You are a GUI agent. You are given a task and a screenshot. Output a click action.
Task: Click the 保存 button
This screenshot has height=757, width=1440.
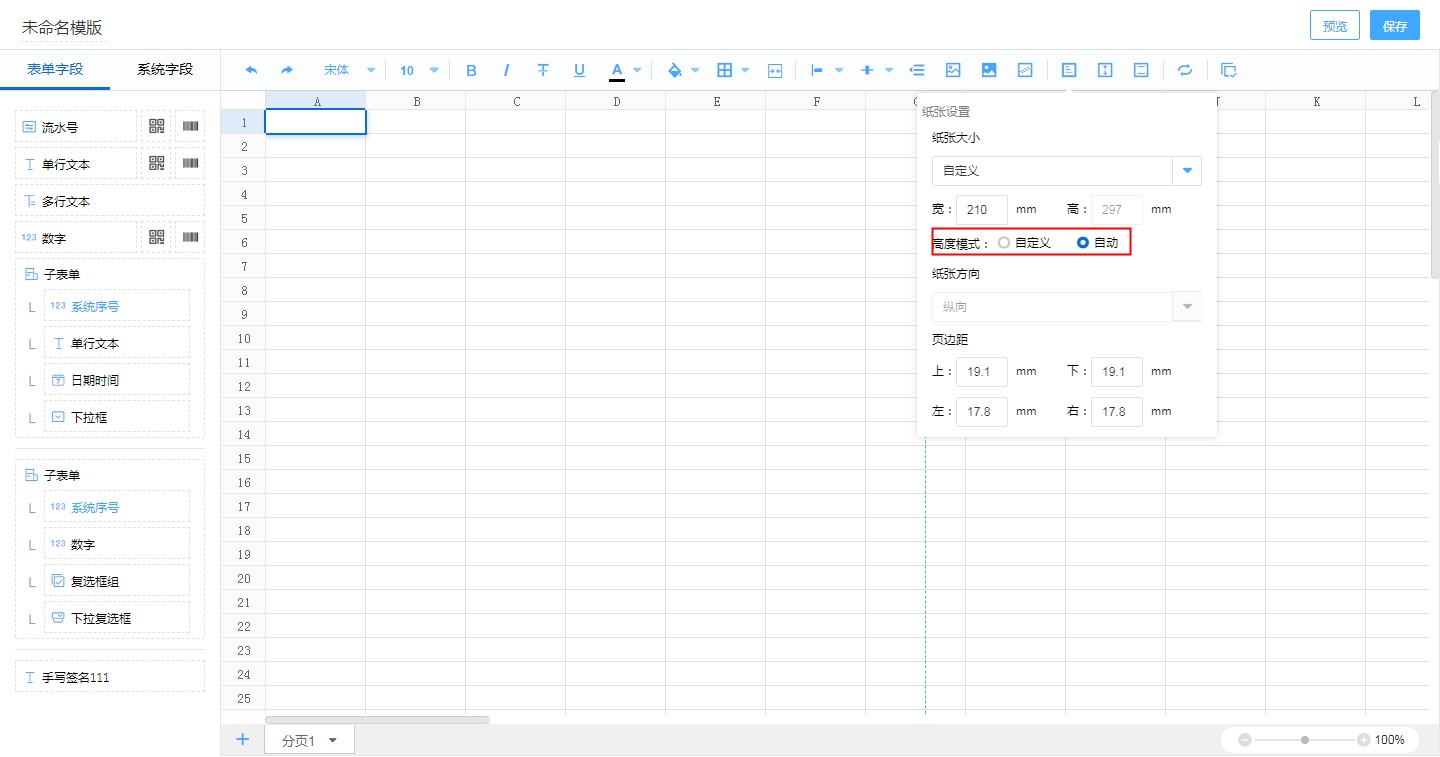(x=1394, y=26)
